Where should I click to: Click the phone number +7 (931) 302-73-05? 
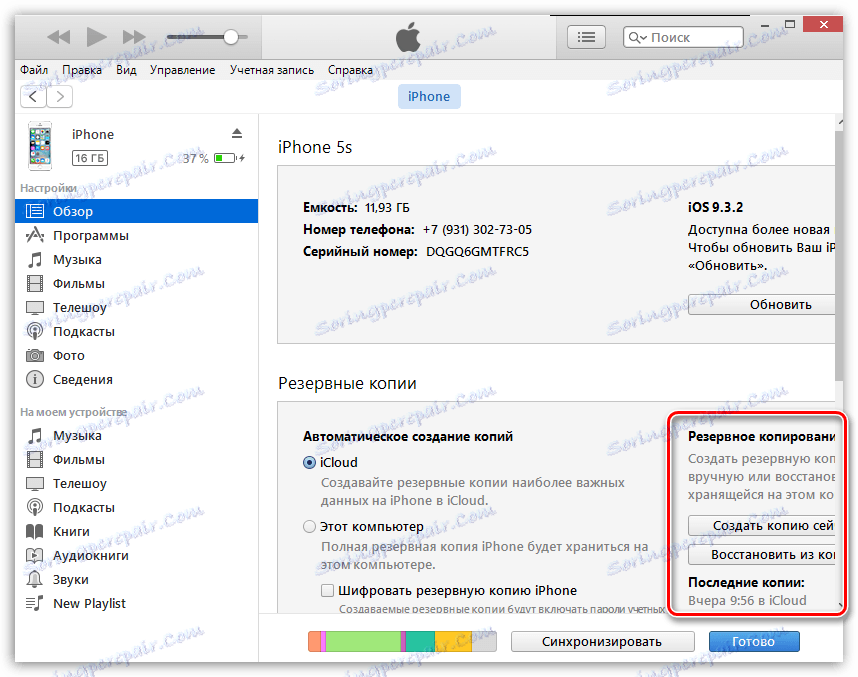click(x=477, y=230)
